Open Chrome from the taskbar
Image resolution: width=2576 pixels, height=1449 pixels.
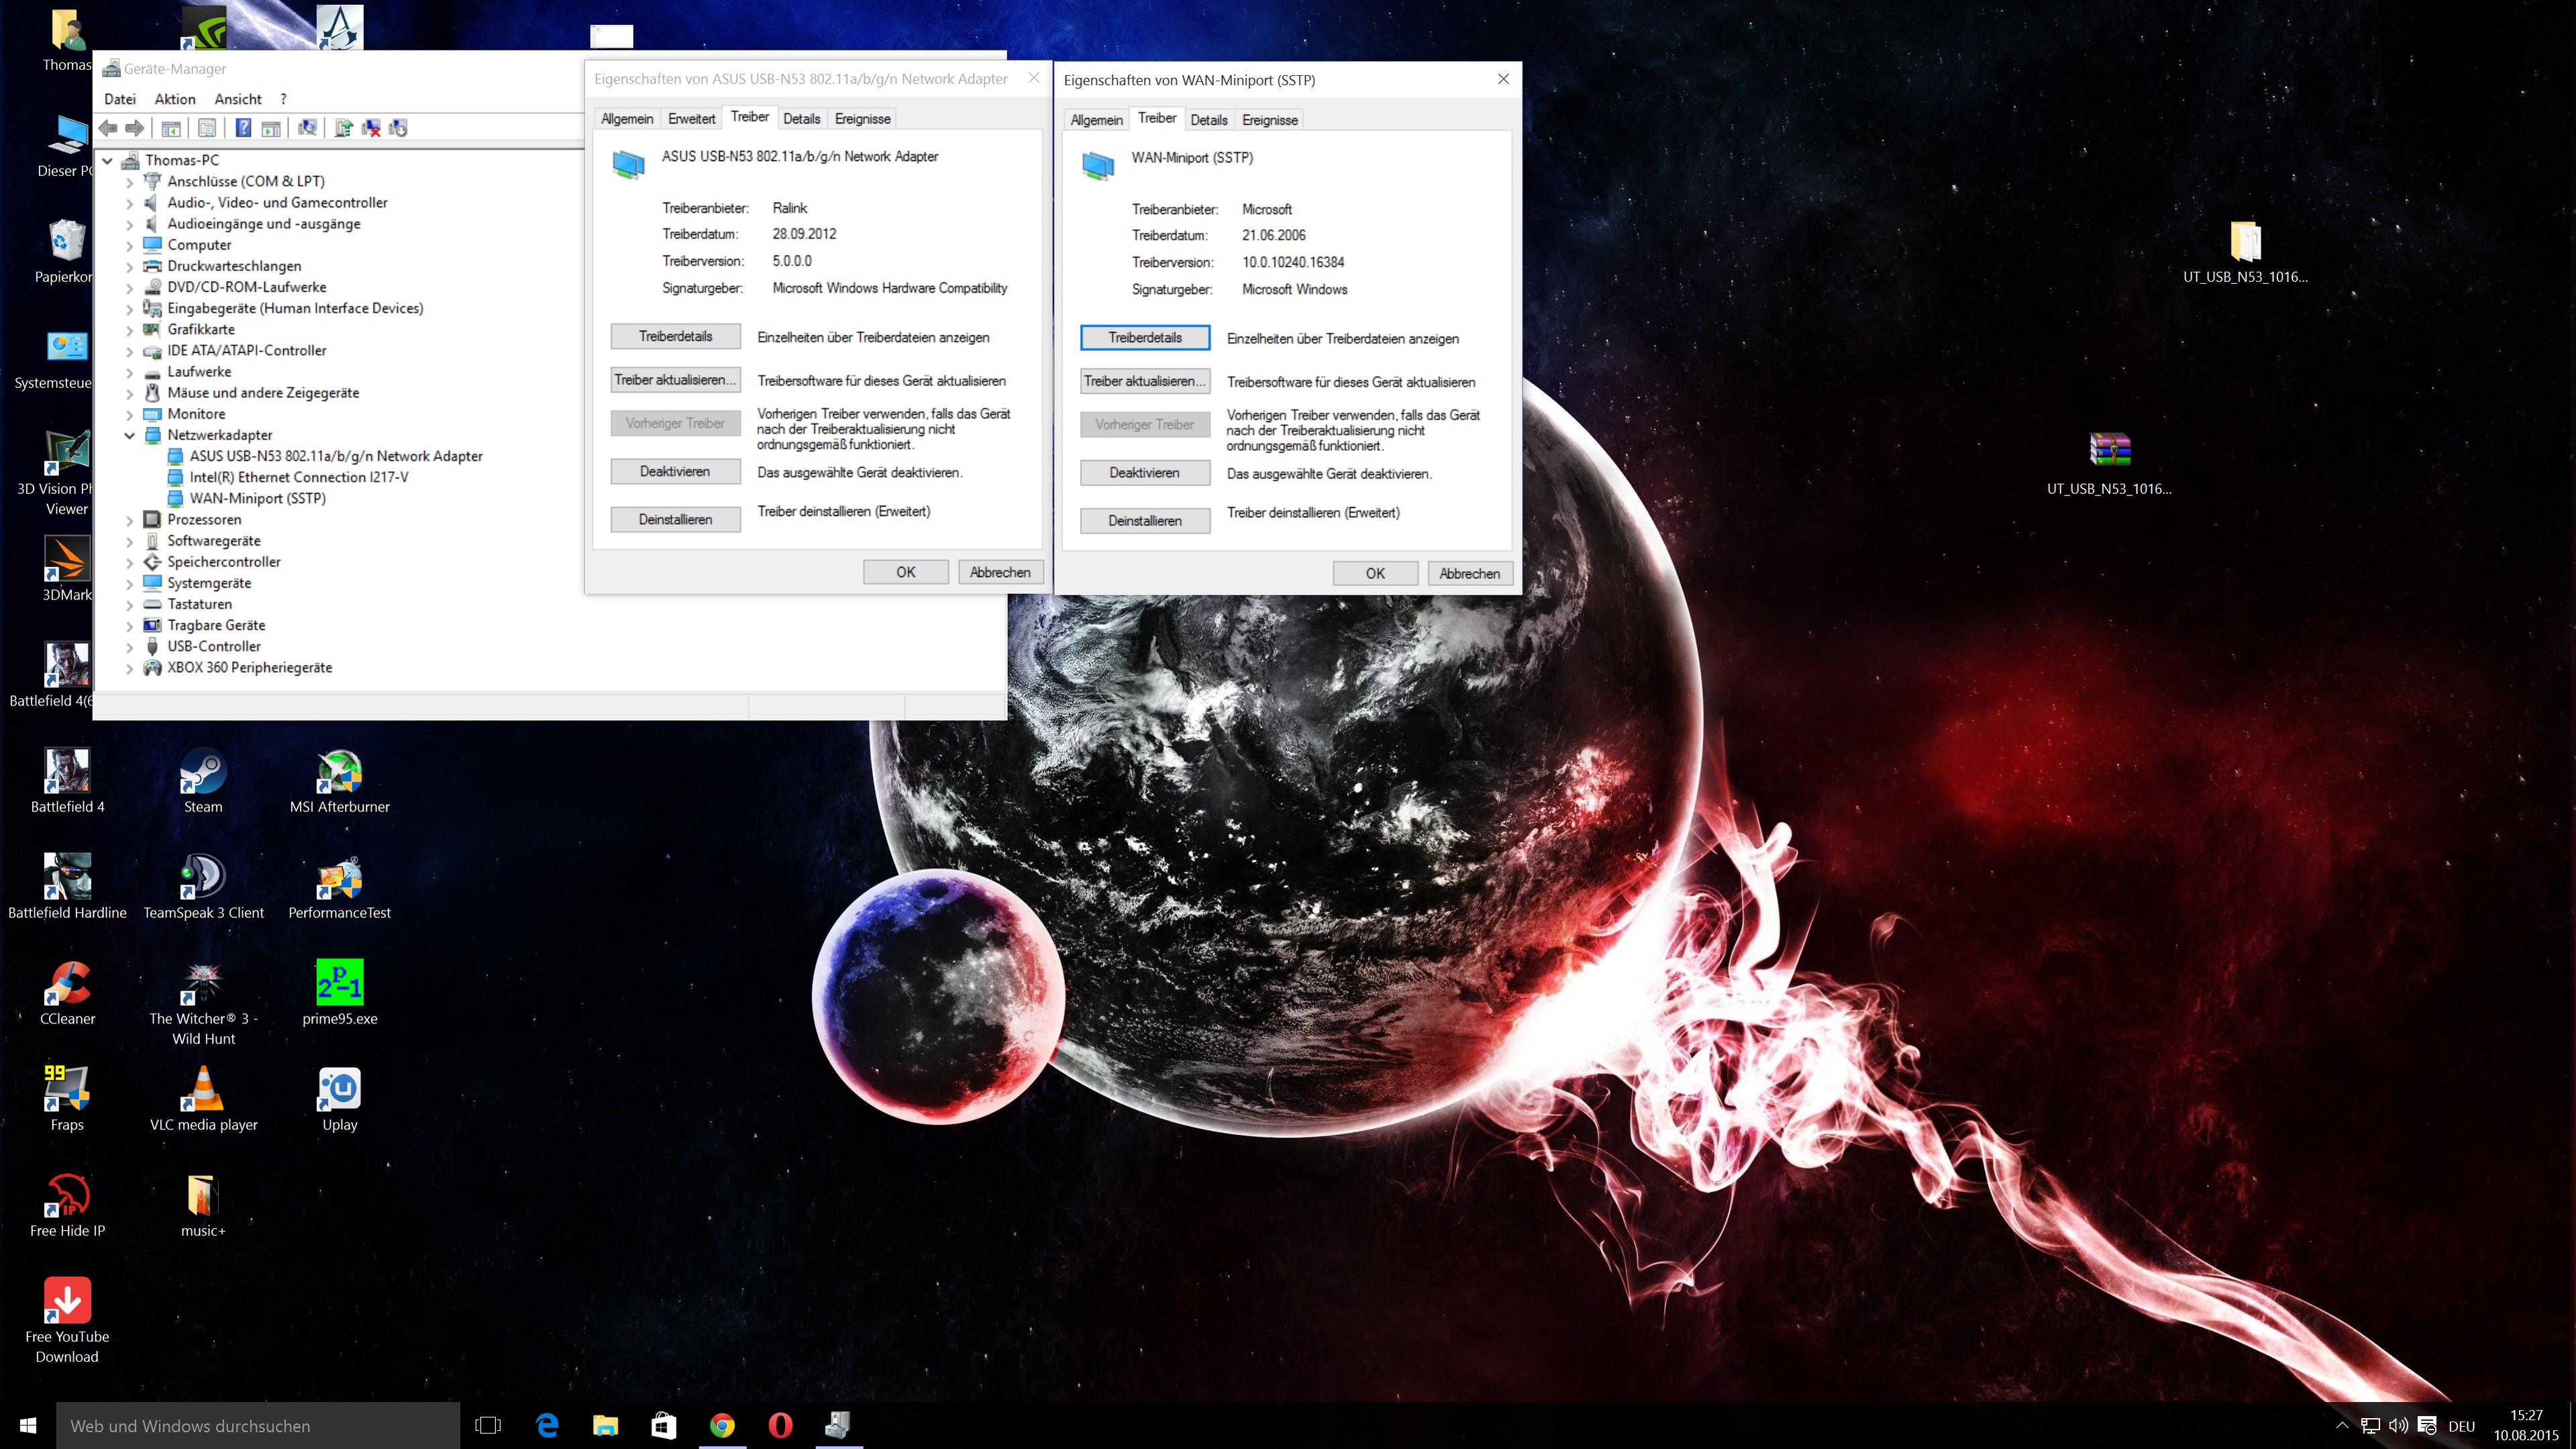pos(722,1425)
